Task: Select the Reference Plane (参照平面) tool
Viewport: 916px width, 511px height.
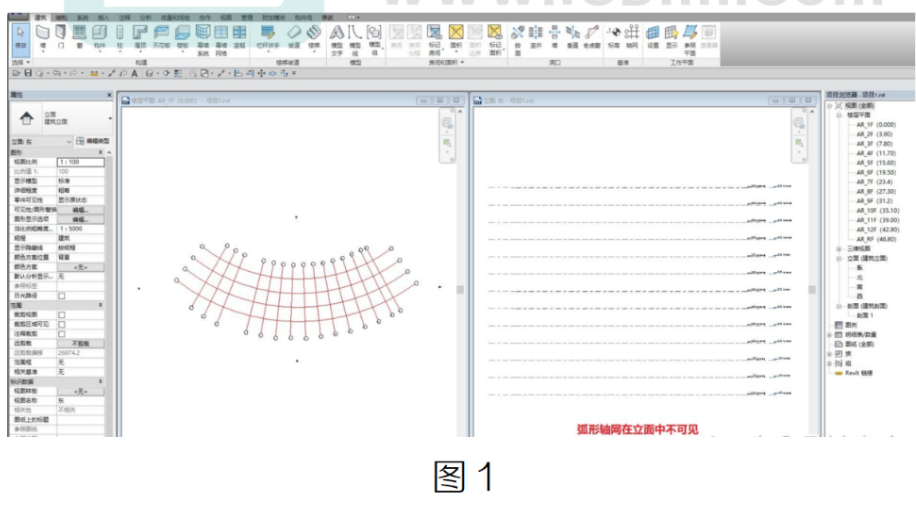Action: [x=691, y=40]
